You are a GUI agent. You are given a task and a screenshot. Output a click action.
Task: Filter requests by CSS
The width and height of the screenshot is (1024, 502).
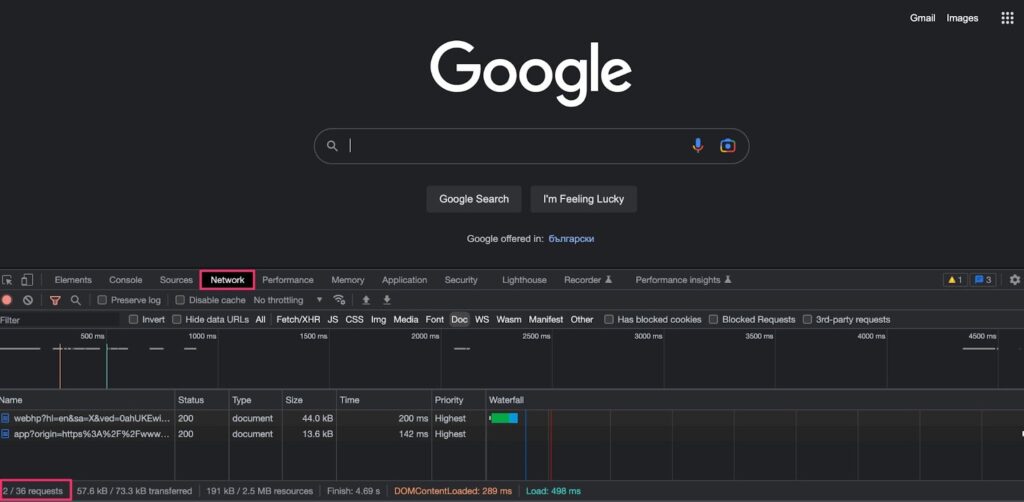tap(355, 319)
